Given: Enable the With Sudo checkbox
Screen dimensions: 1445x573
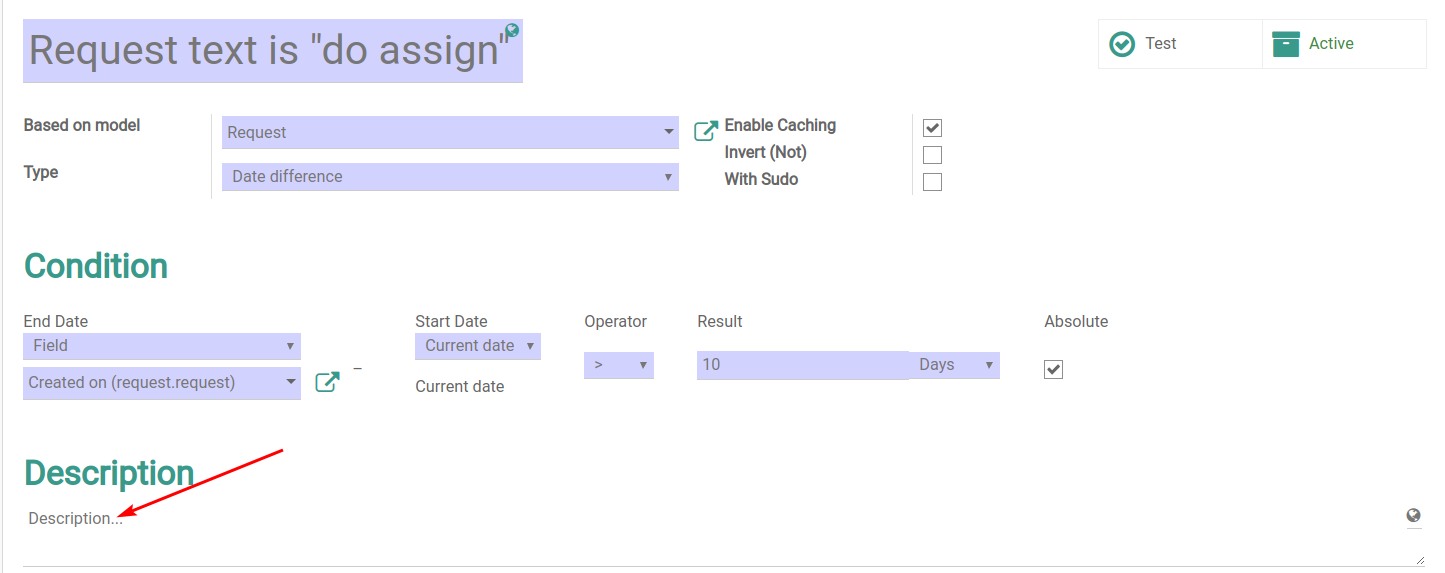Looking at the screenshot, I should [x=932, y=182].
